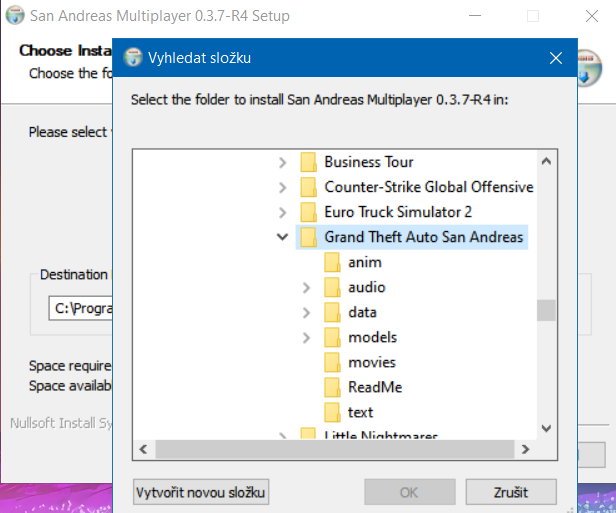Click Zrušit to cancel folder browsing

click(511, 492)
